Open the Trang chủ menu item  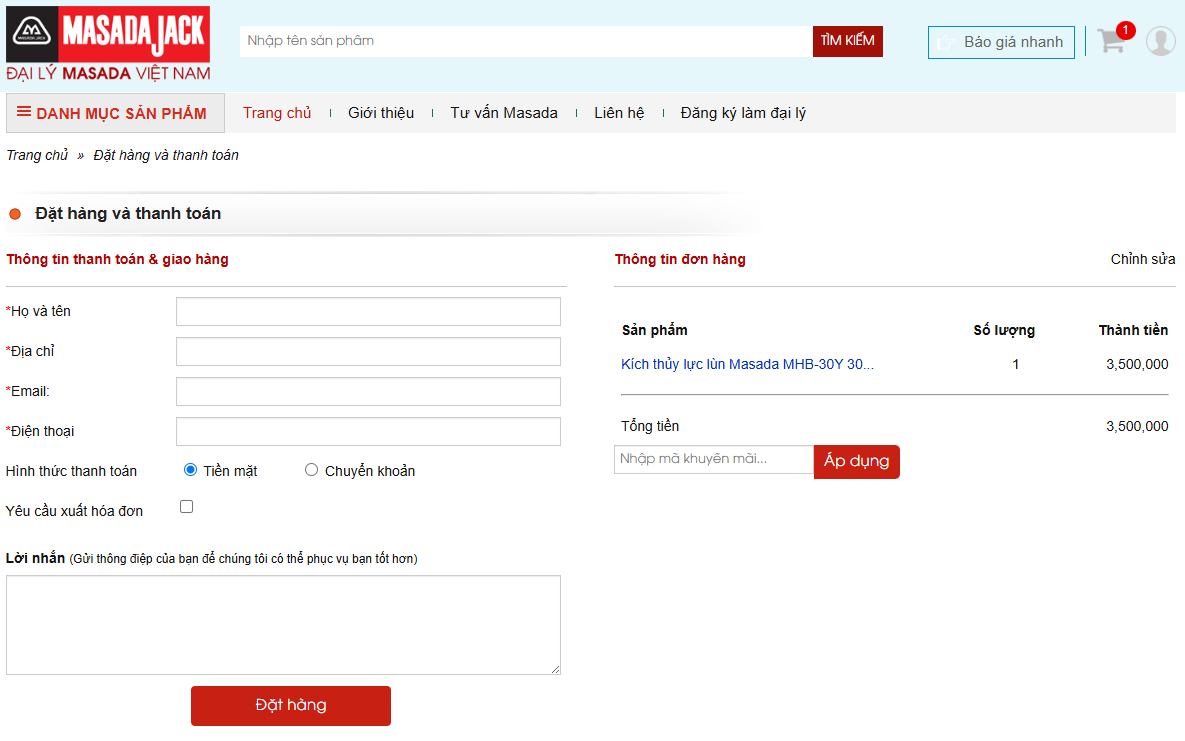pyautogui.click(x=277, y=113)
